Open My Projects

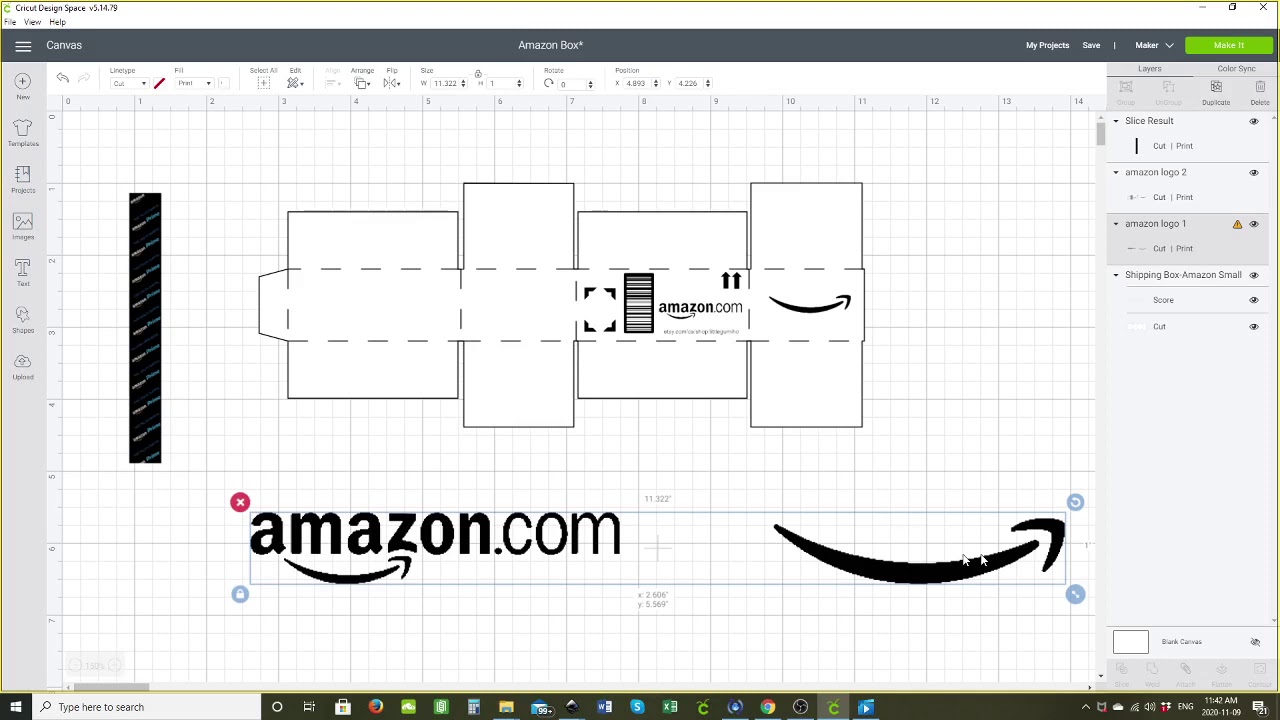coord(1047,45)
